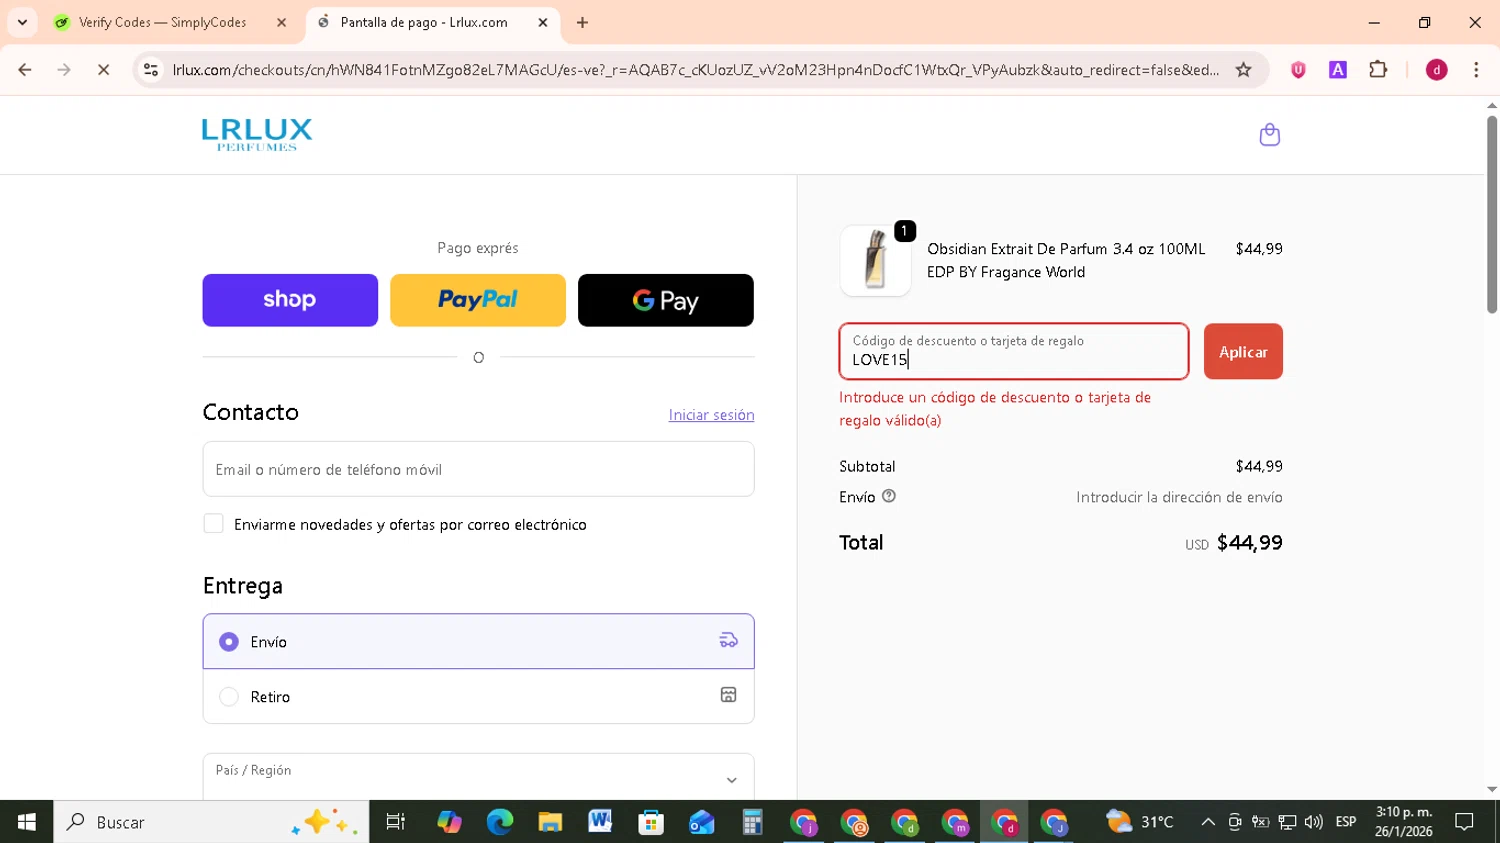Open the shopping bag cart icon
1500x843 pixels.
(1269, 135)
